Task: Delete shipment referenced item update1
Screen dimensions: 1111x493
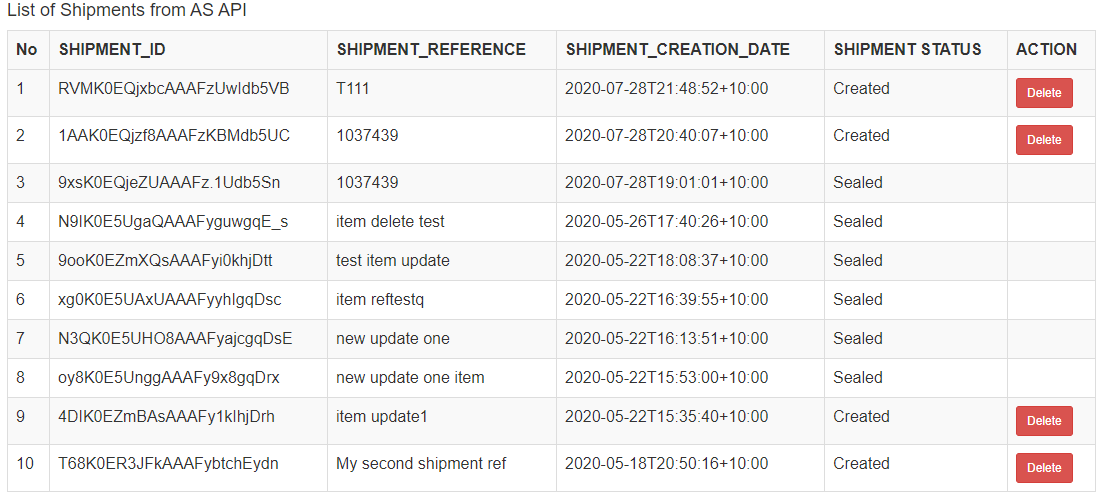Action: click(1044, 421)
